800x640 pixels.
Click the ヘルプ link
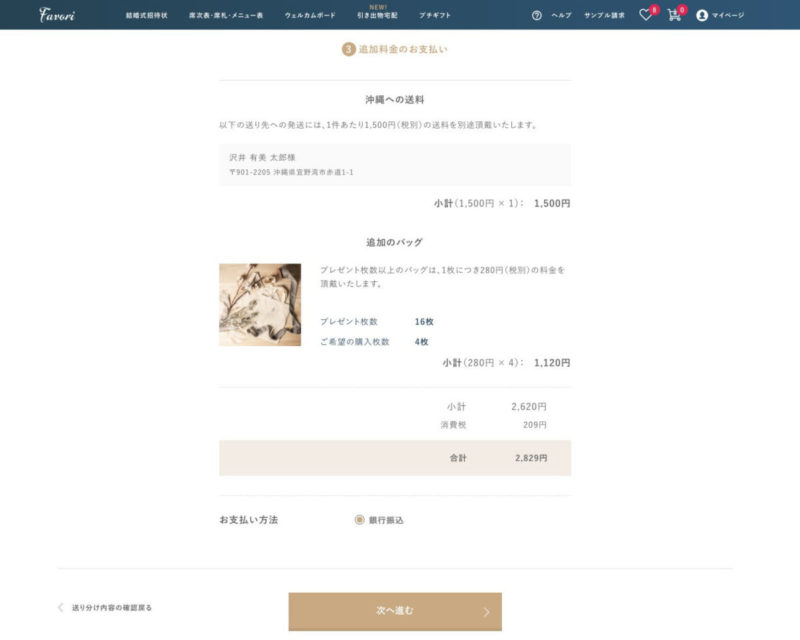561,15
